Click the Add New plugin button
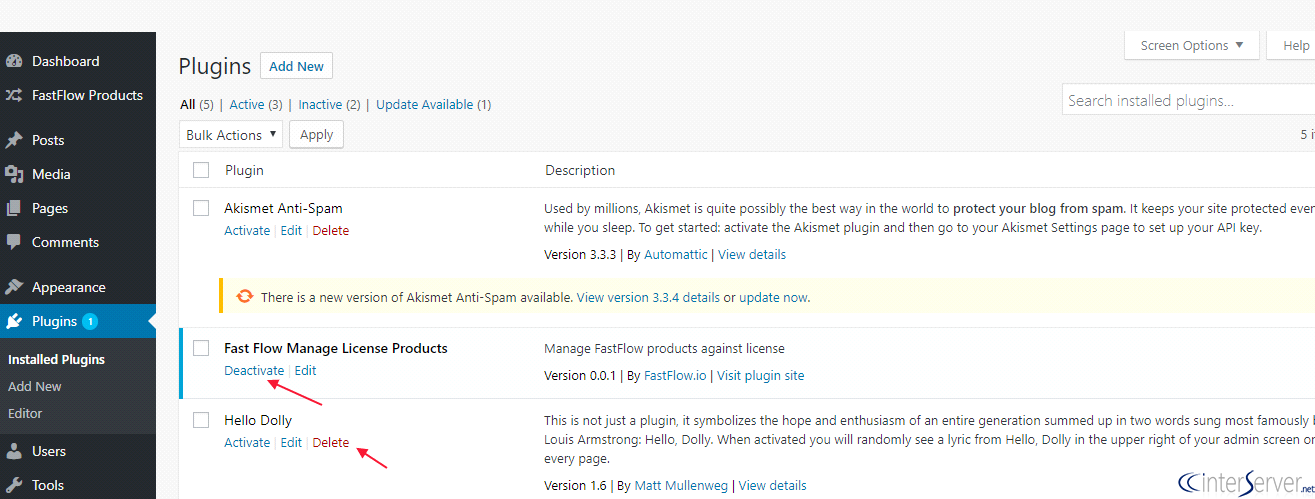The height and width of the screenshot is (499, 1315). click(296, 66)
